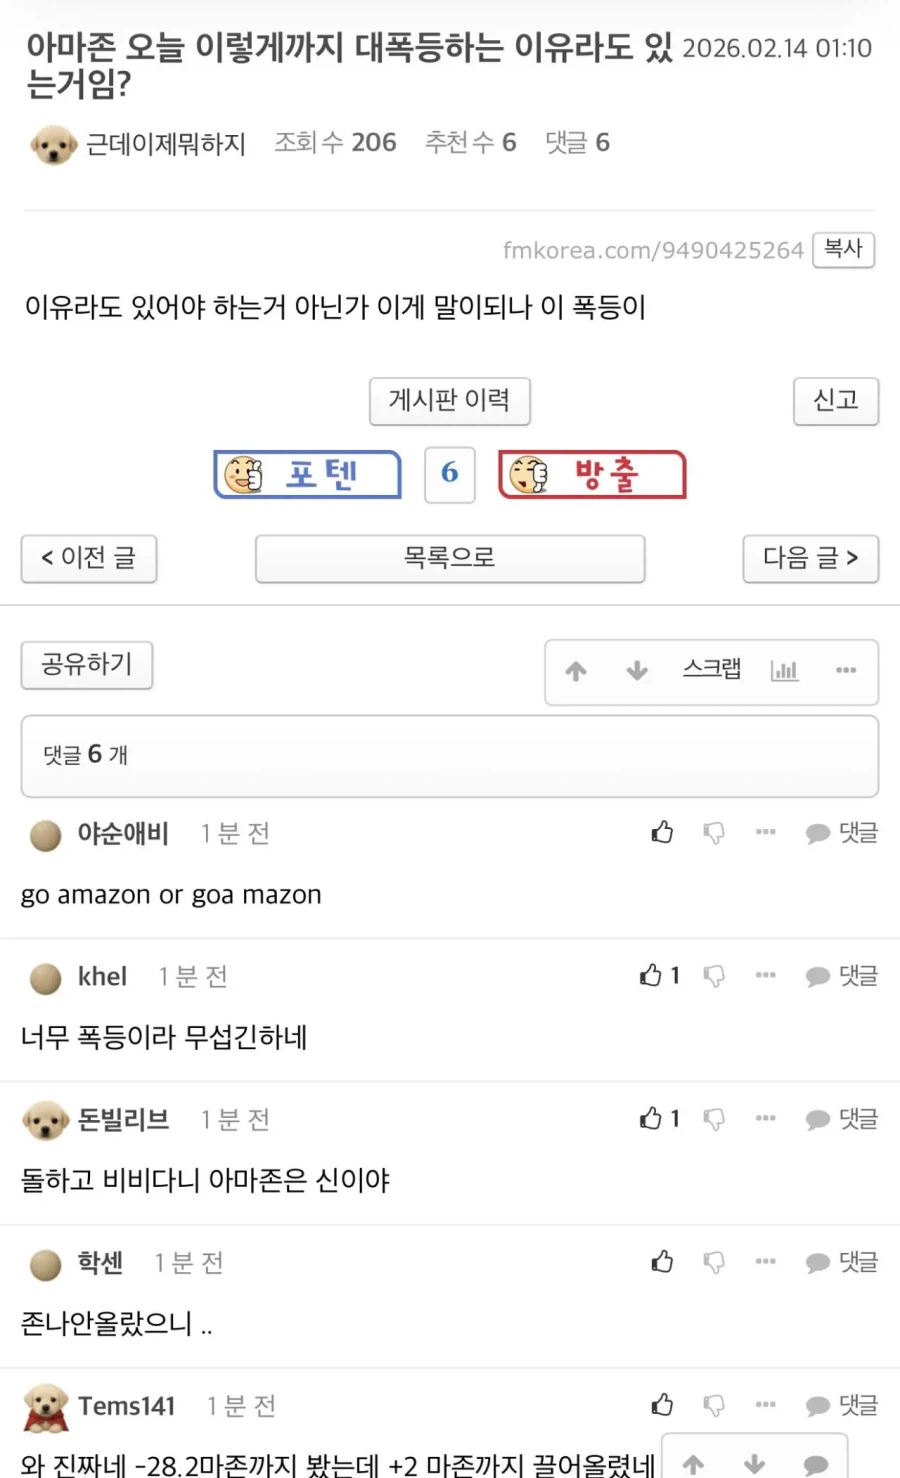The height and width of the screenshot is (1478, 900).
Task: Click the upvote arrow above the comments section
Action: pos(576,672)
